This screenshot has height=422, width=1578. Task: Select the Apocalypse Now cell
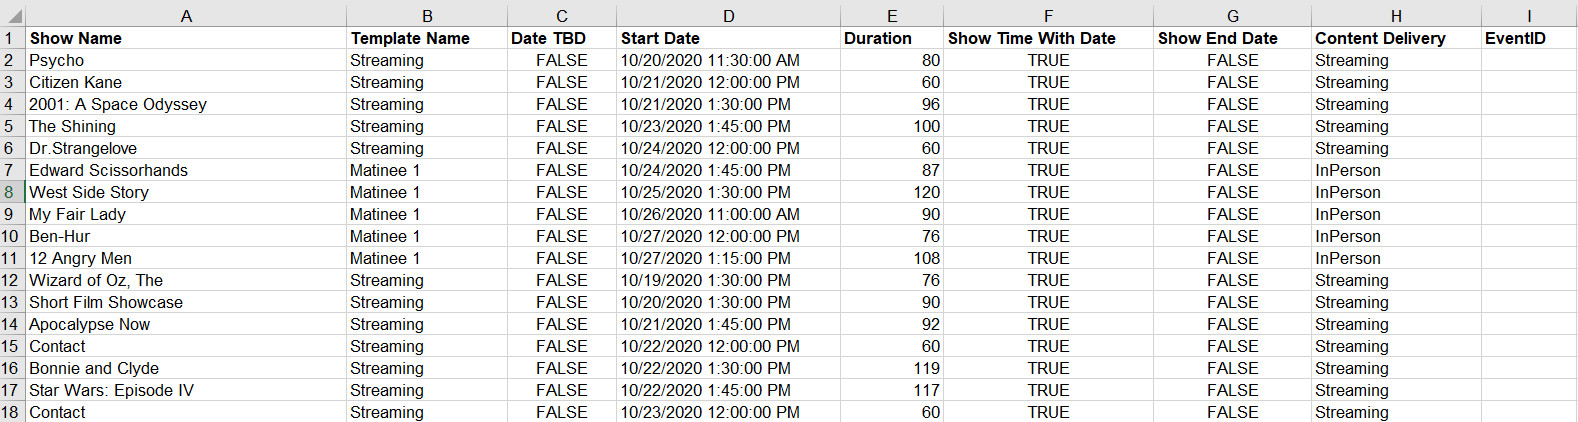186,324
